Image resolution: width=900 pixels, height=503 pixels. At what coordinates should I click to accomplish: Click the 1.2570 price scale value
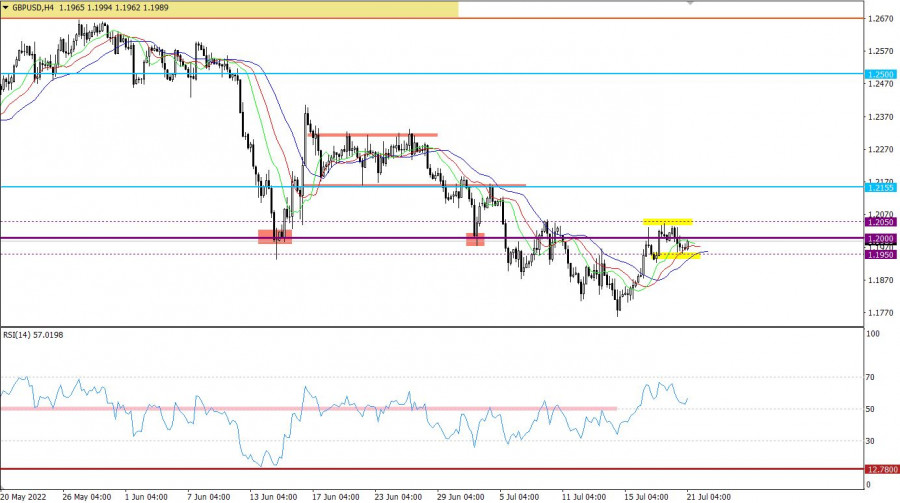881,51
